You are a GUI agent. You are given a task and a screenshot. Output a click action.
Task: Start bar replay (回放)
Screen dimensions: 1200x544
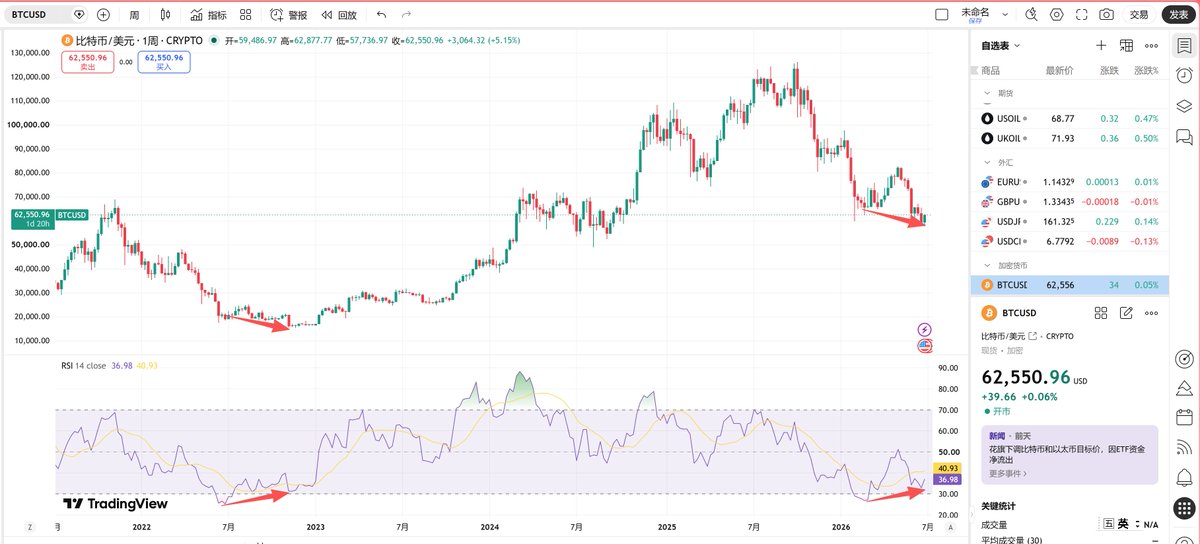coord(339,15)
